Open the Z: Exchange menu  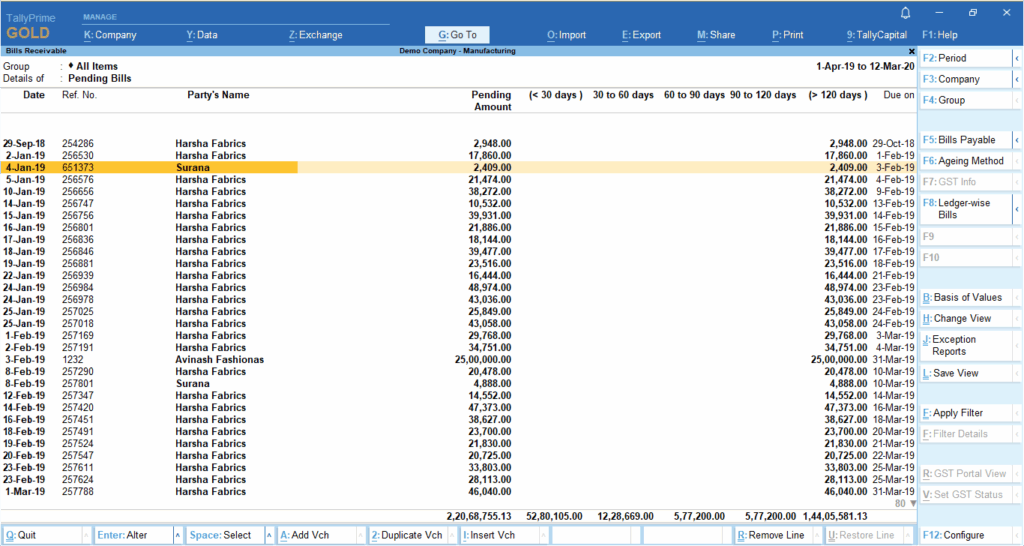point(315,35)
